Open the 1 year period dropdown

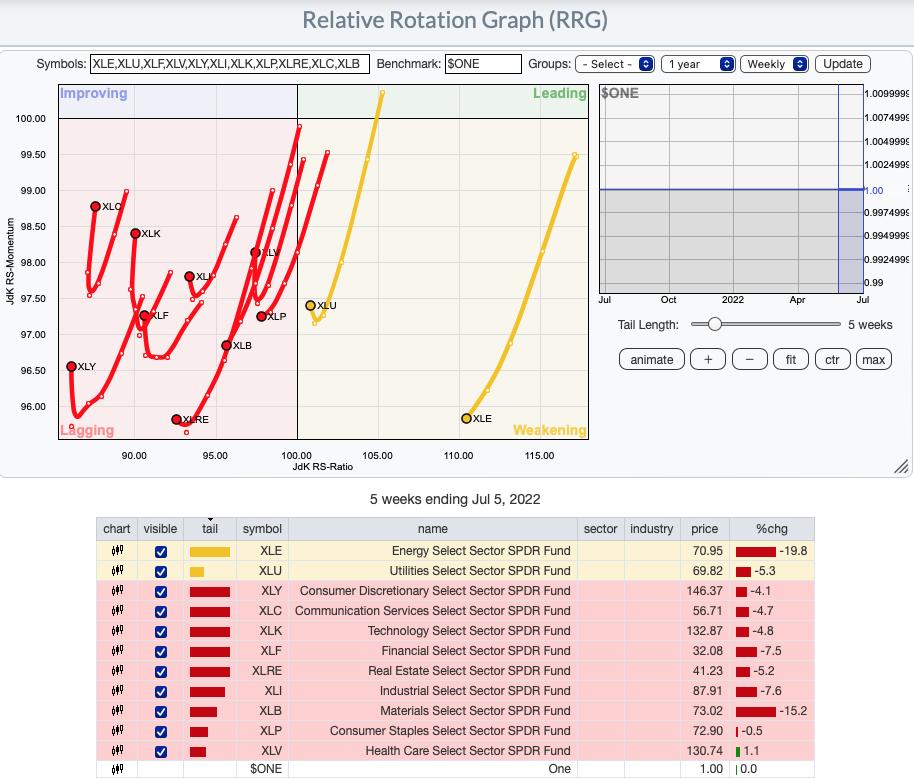(698, 64)
